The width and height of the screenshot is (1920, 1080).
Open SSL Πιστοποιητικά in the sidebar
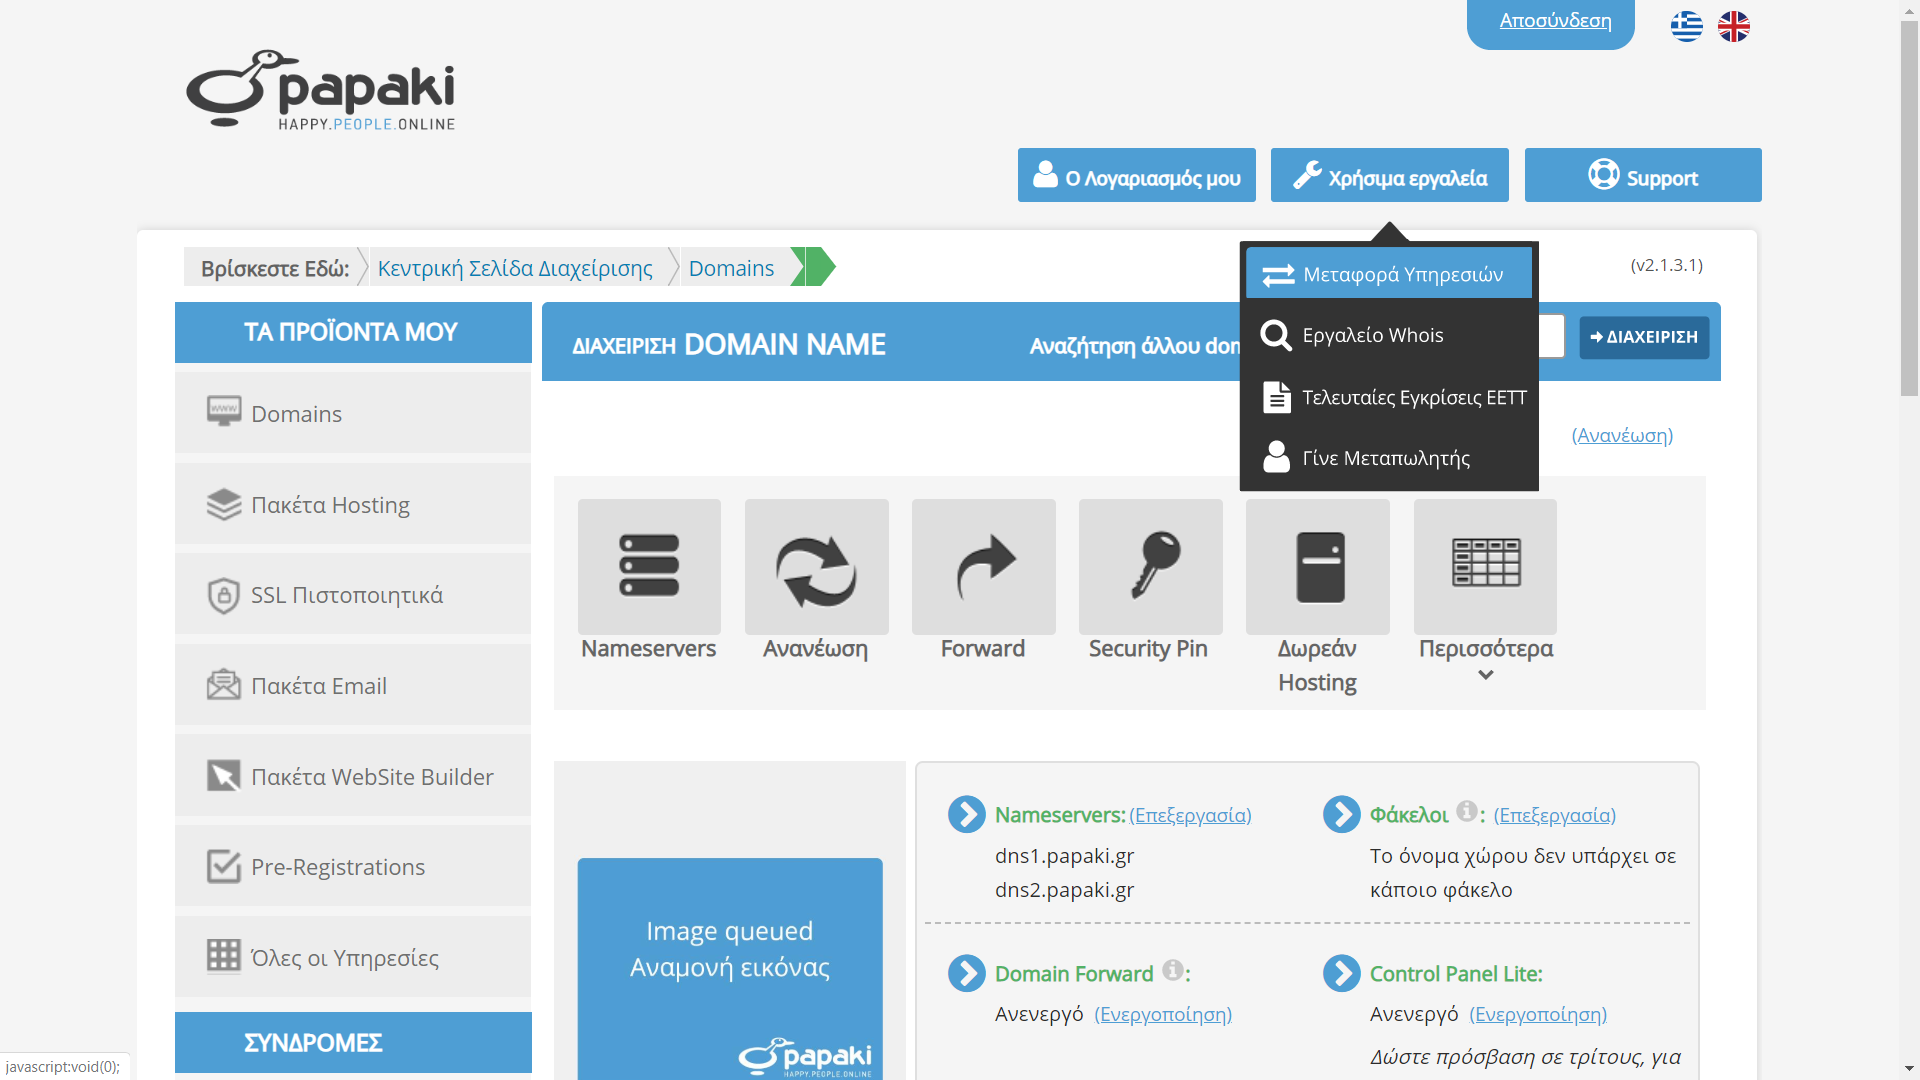click(353, 594)
